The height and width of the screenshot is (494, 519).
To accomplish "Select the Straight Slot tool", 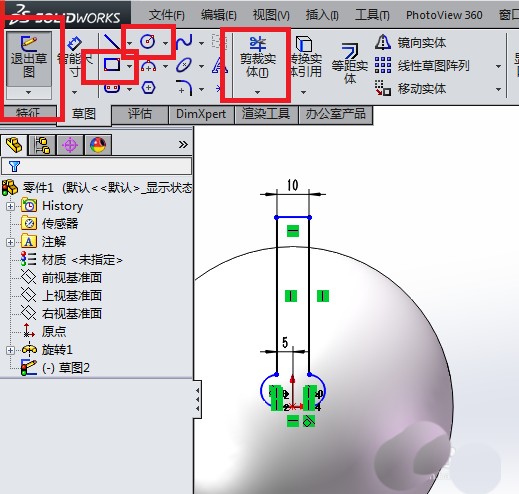I will (x=112, y=89).
